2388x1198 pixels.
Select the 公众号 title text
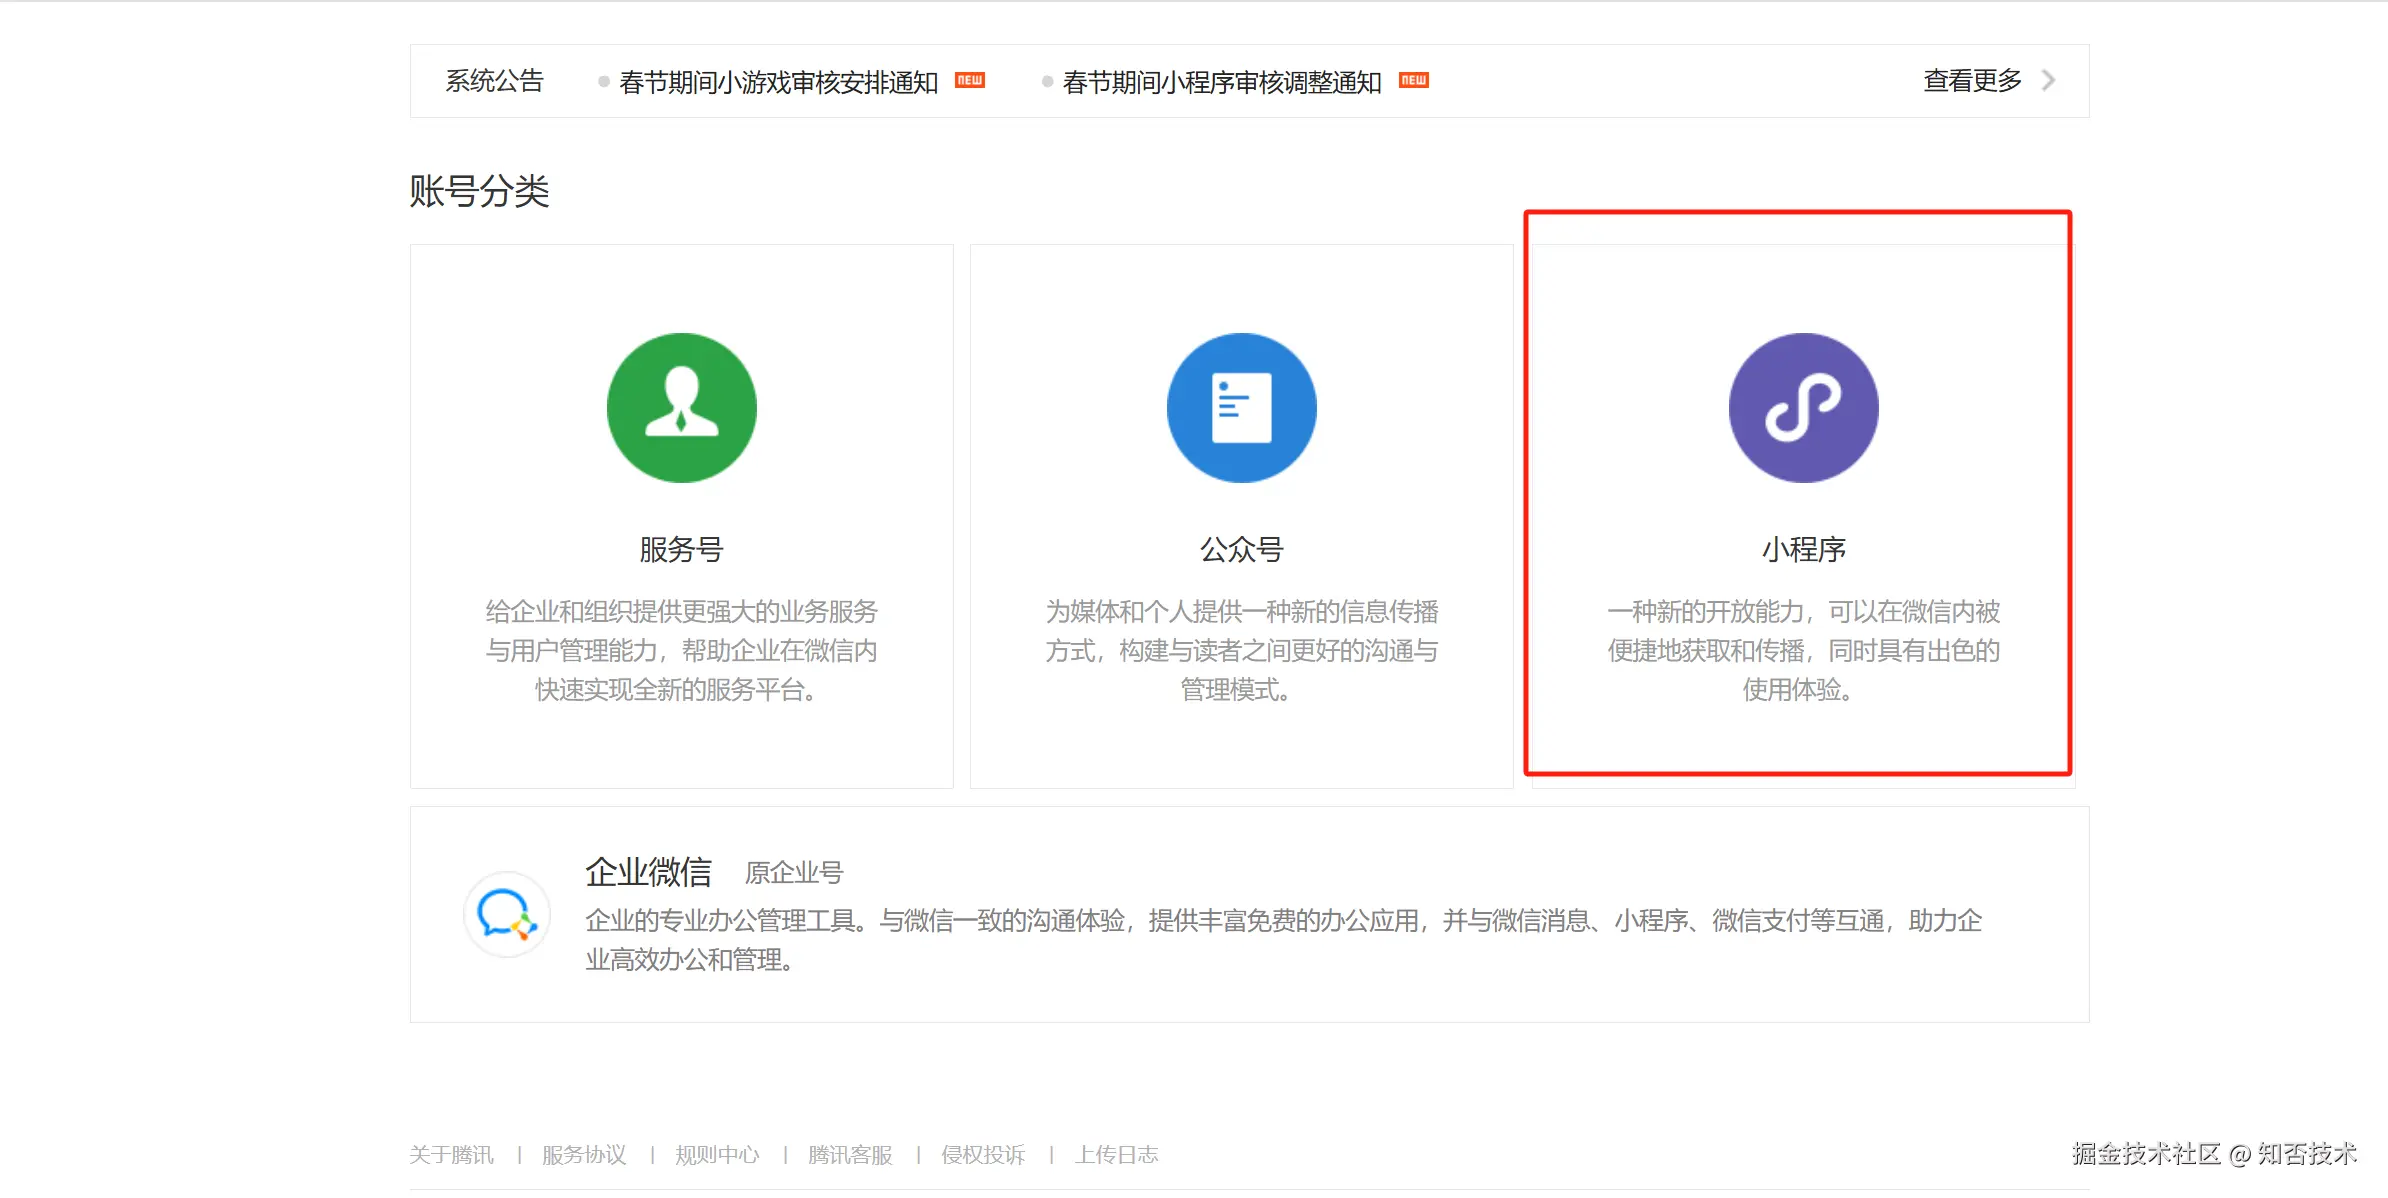[x=1241, y=549]
